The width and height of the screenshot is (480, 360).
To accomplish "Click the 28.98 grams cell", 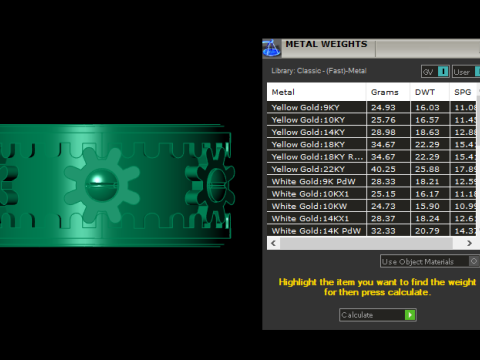I will [388, 132].
